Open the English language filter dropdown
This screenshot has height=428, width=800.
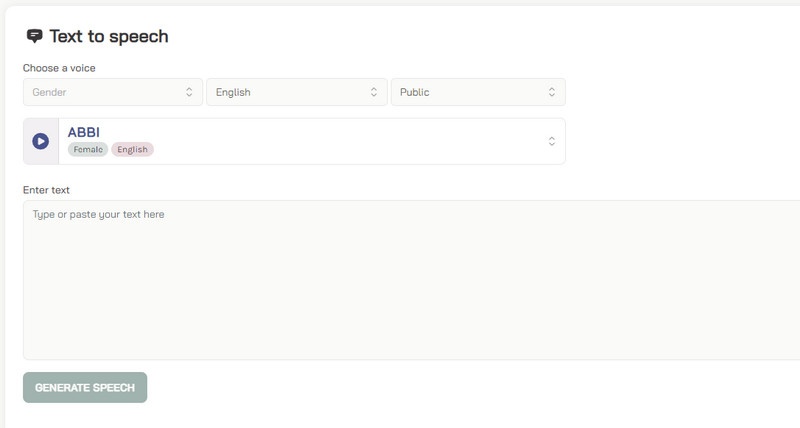click(296, 92)
